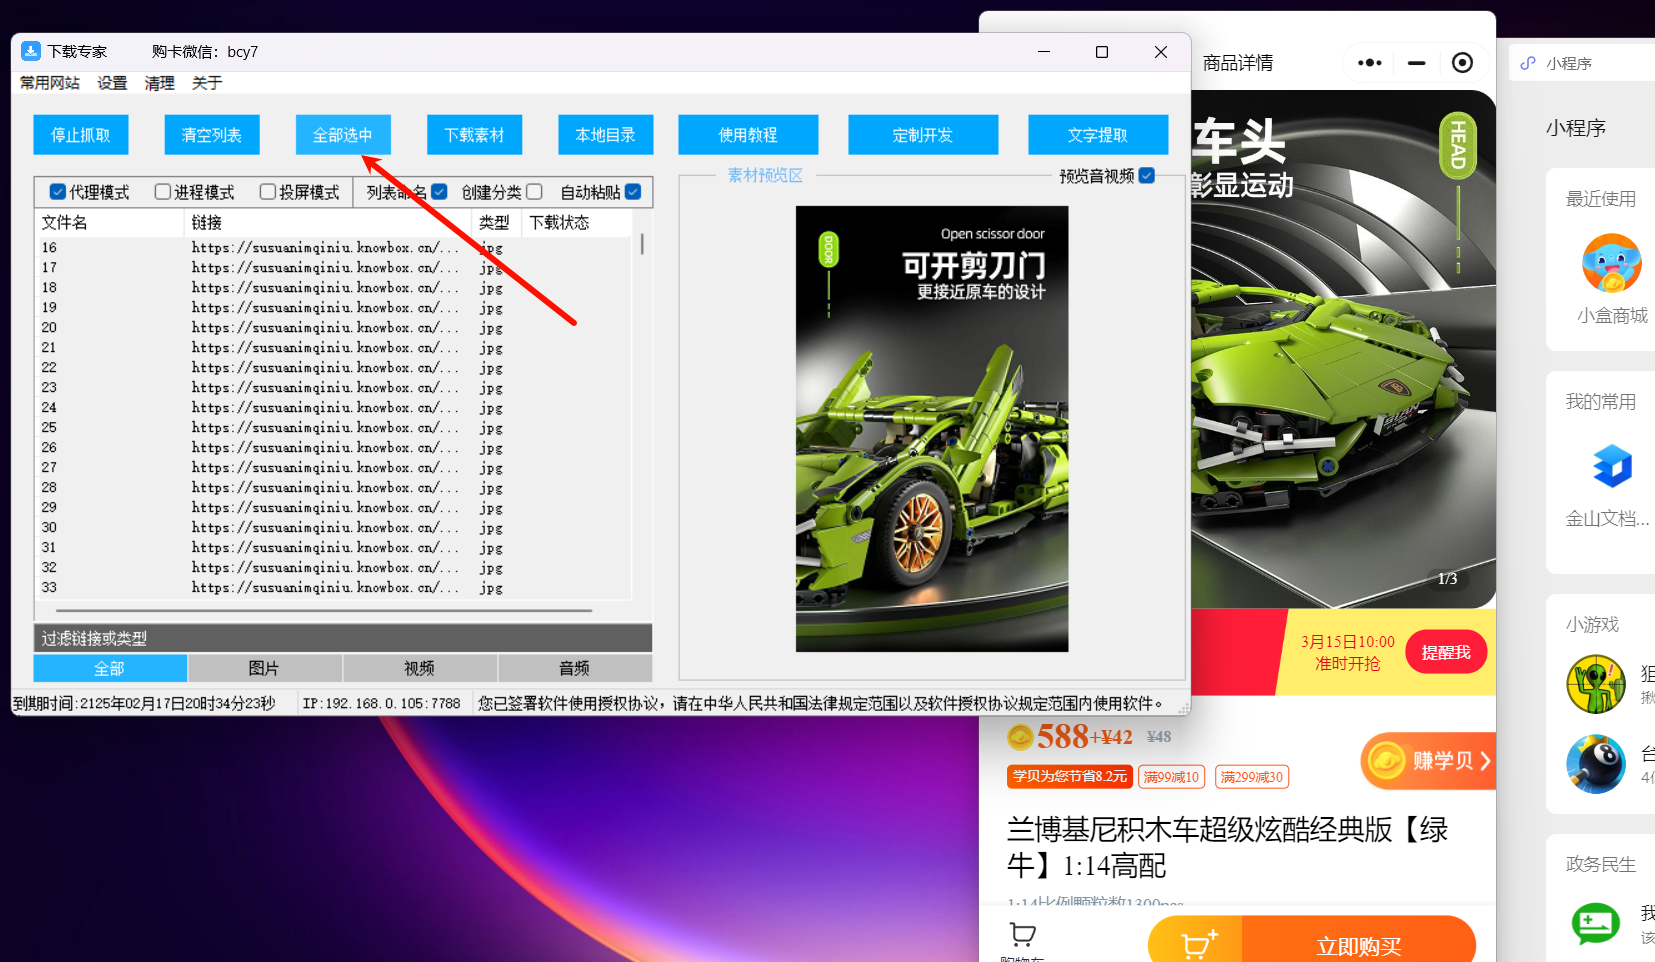This screenshot has width=1655, height=962.
Task: Click the 类型 column header
Action: click(496, 222)
